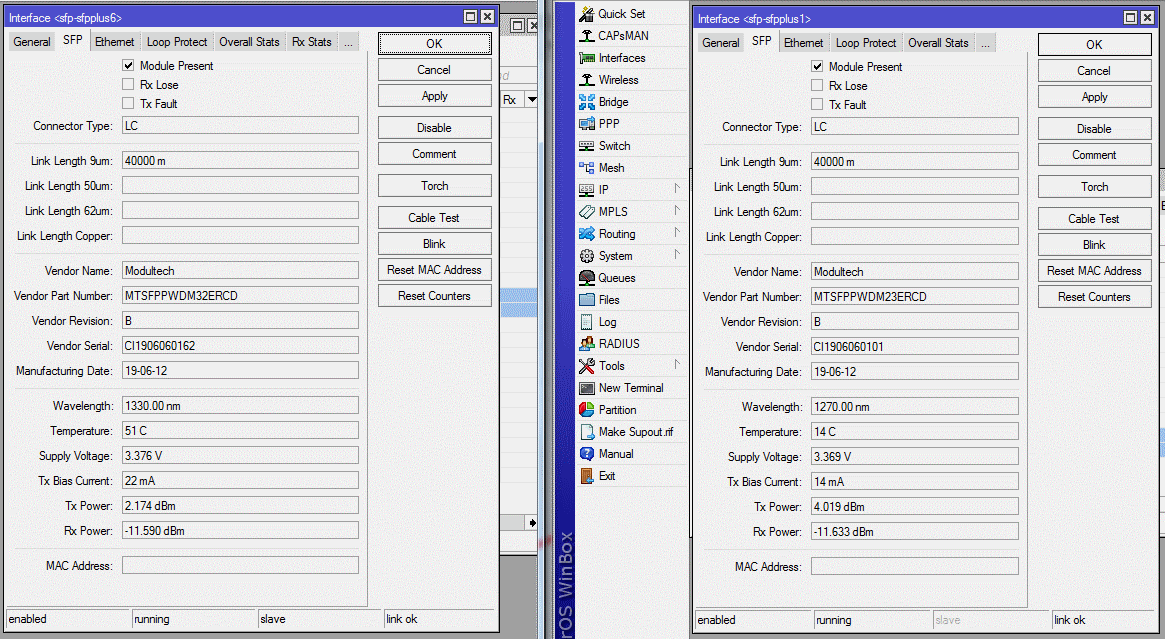The height and width of the screenshot is (639, 1165).
Task: Click Reset Counters in sfp-sfpplus1 window
Action: 1094,297
